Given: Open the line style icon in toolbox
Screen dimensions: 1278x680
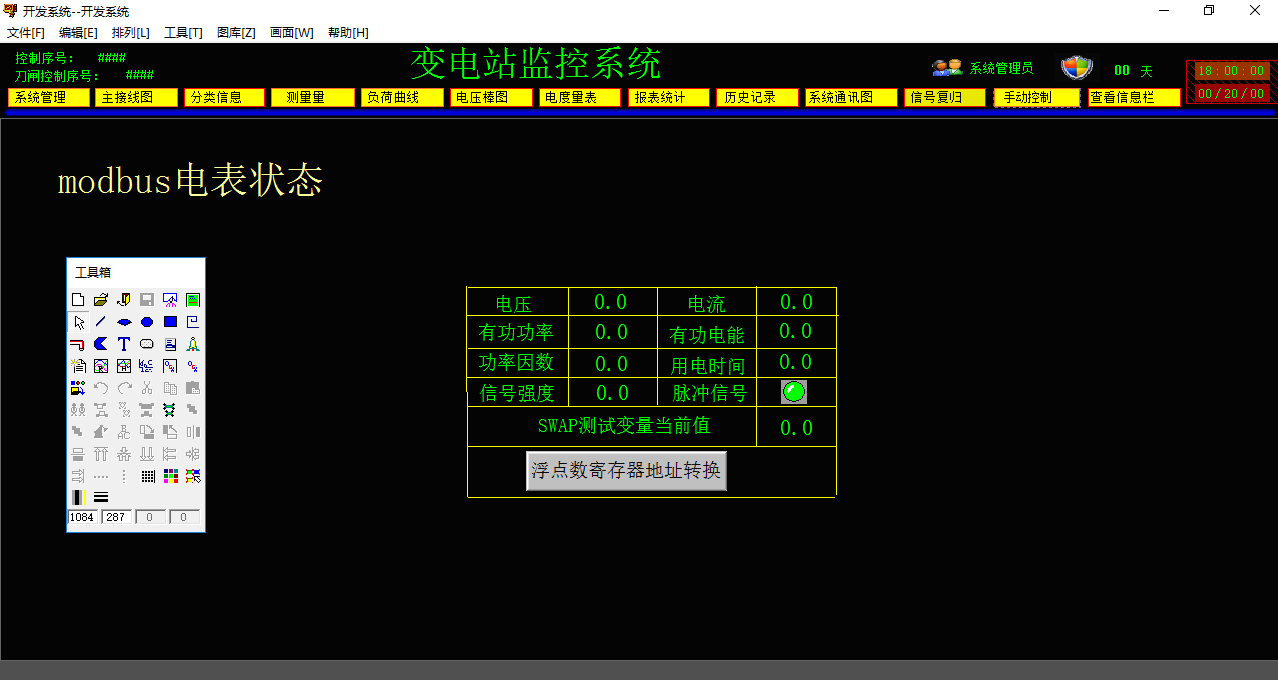Looking at the screenshot, I should pos(101,497).
